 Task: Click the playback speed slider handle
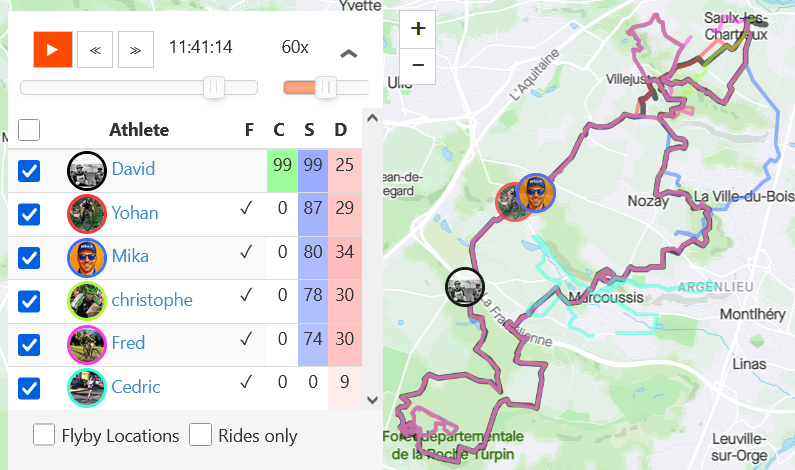325,88
